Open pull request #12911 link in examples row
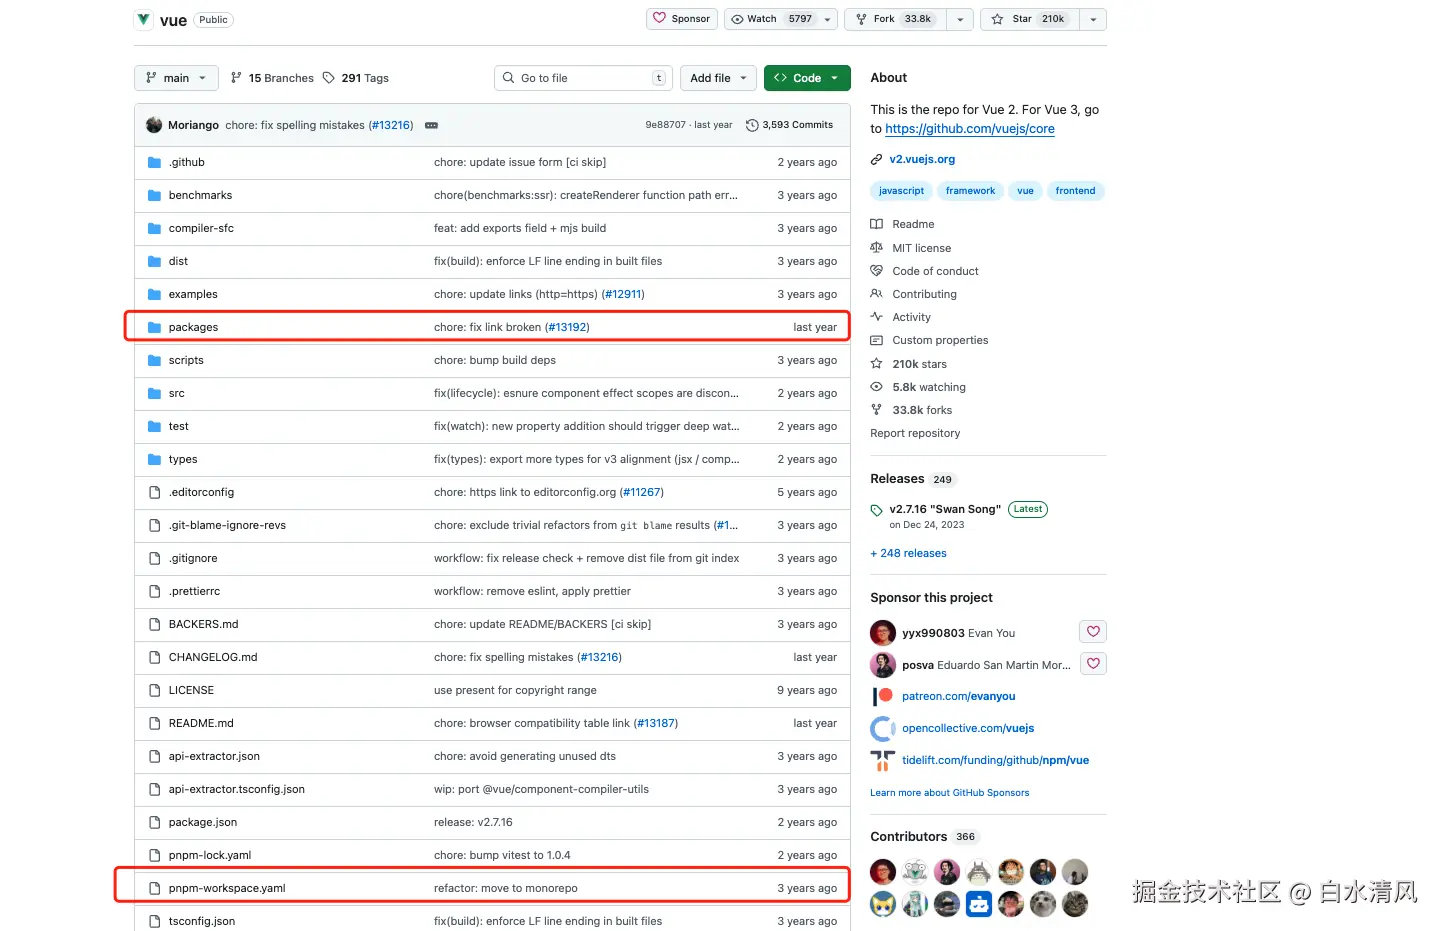The image size is (1443, 931). pos(623,294)
